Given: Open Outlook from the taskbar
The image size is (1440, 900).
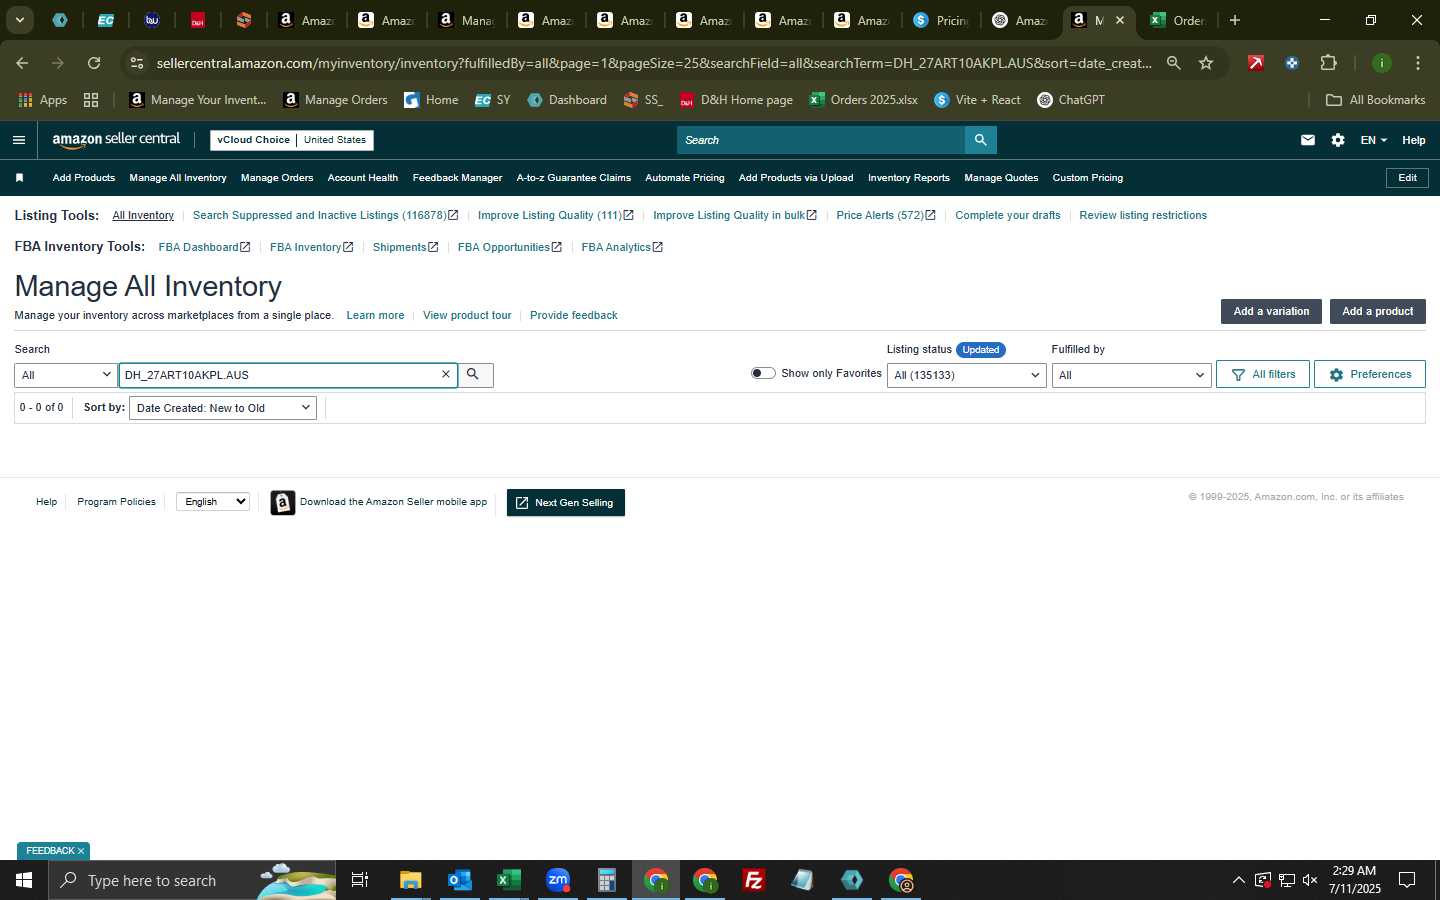Looking at the screenshot, I should (x=459, y=880).
